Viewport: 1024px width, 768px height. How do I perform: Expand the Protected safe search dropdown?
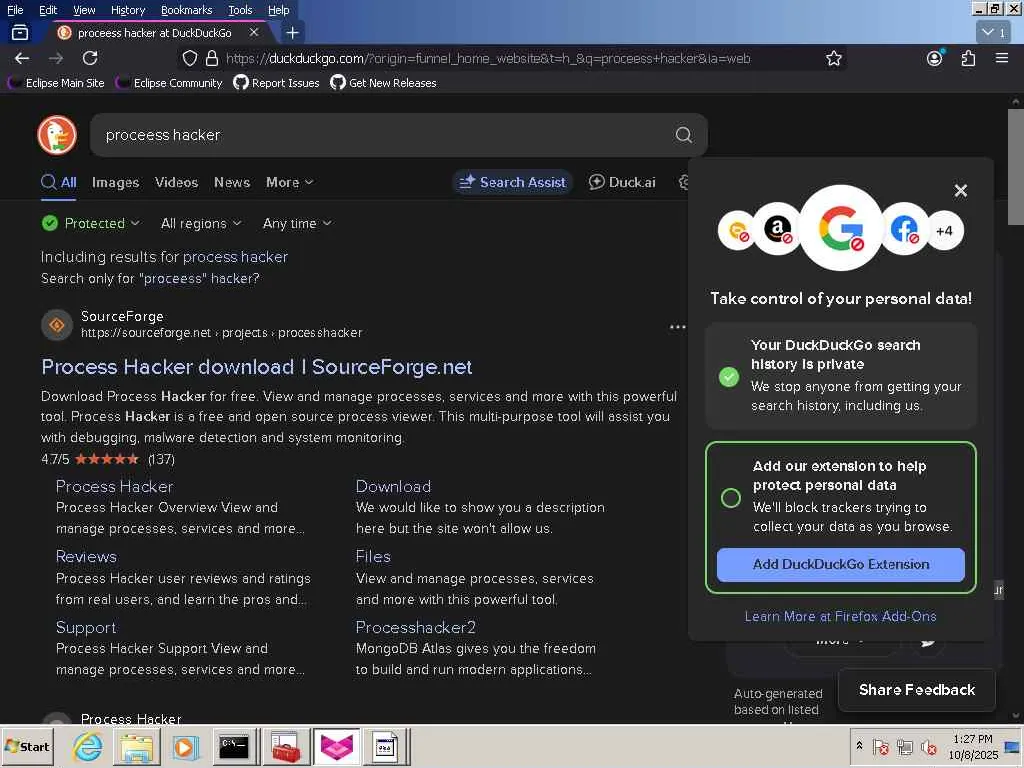click(x=91, y=223)
